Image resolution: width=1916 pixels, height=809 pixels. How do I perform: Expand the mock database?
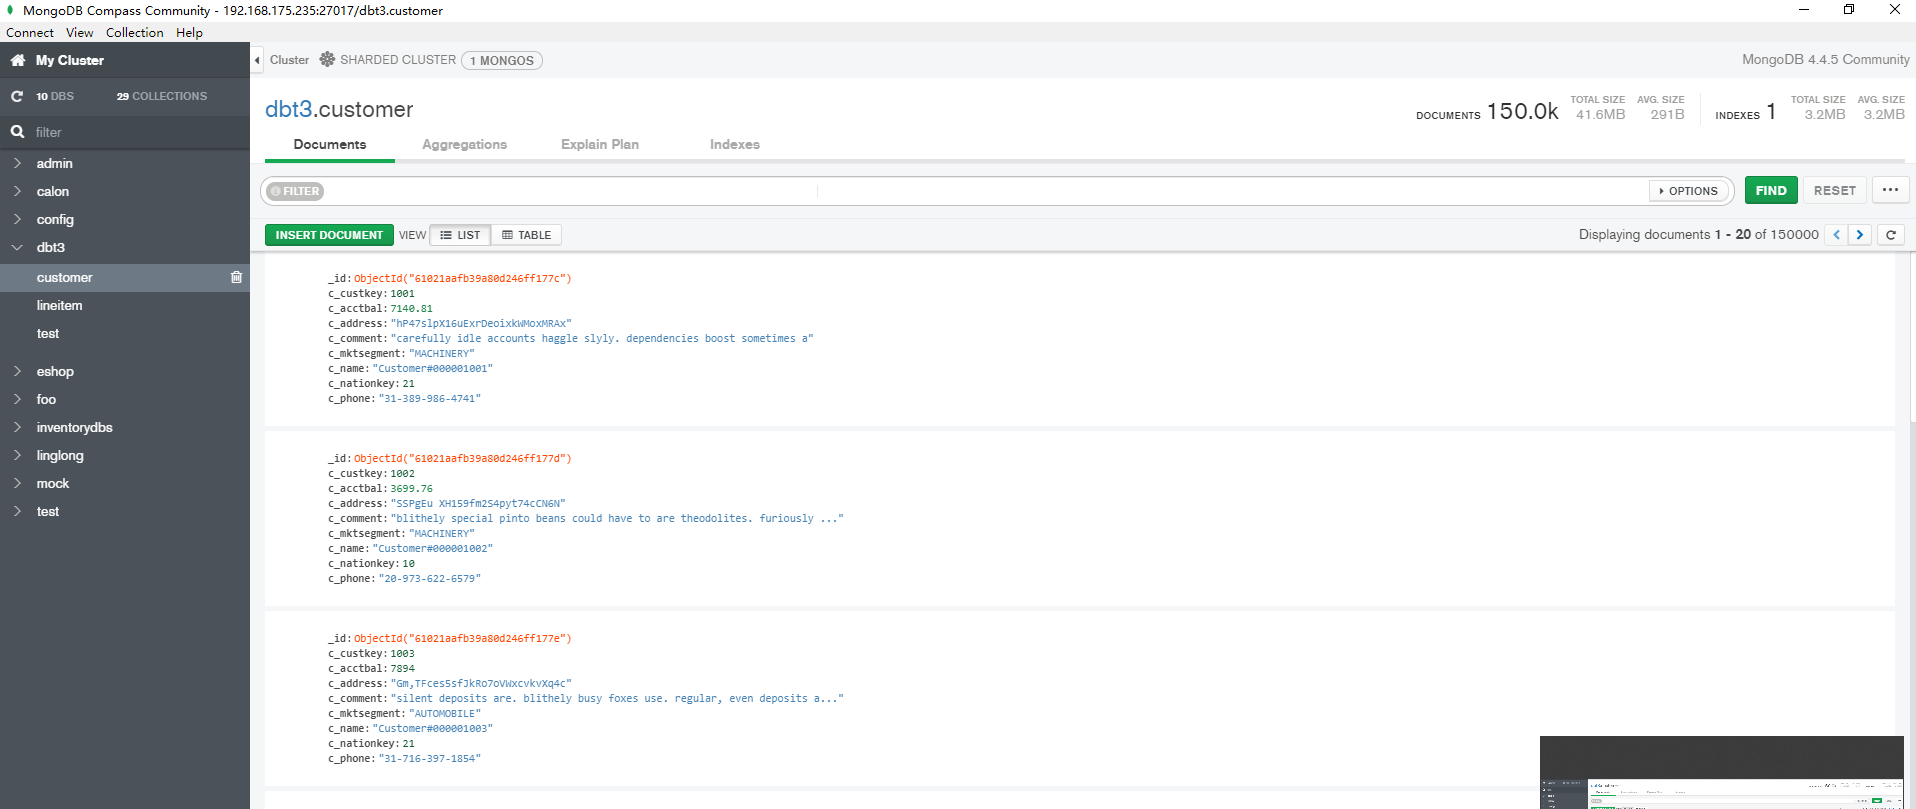click(17, 483)
